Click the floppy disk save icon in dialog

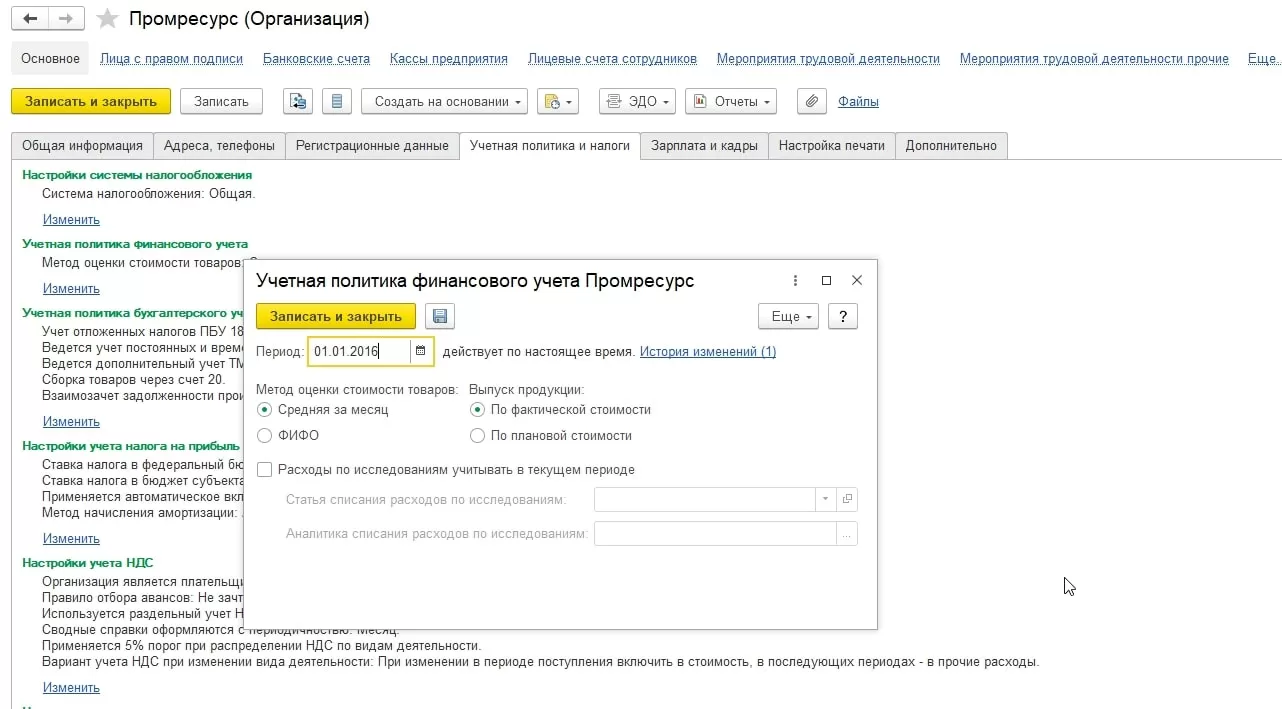coord(439,316)
